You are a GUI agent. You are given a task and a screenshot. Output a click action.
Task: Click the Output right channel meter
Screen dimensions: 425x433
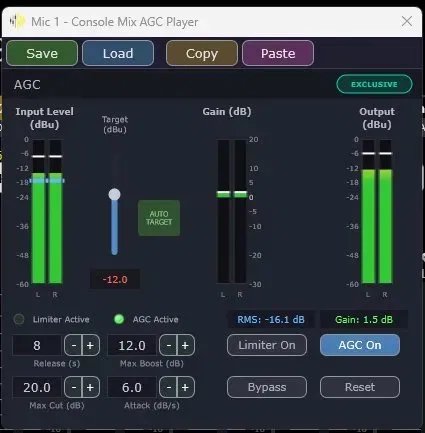pyautogui.click(x=386, y=212)
